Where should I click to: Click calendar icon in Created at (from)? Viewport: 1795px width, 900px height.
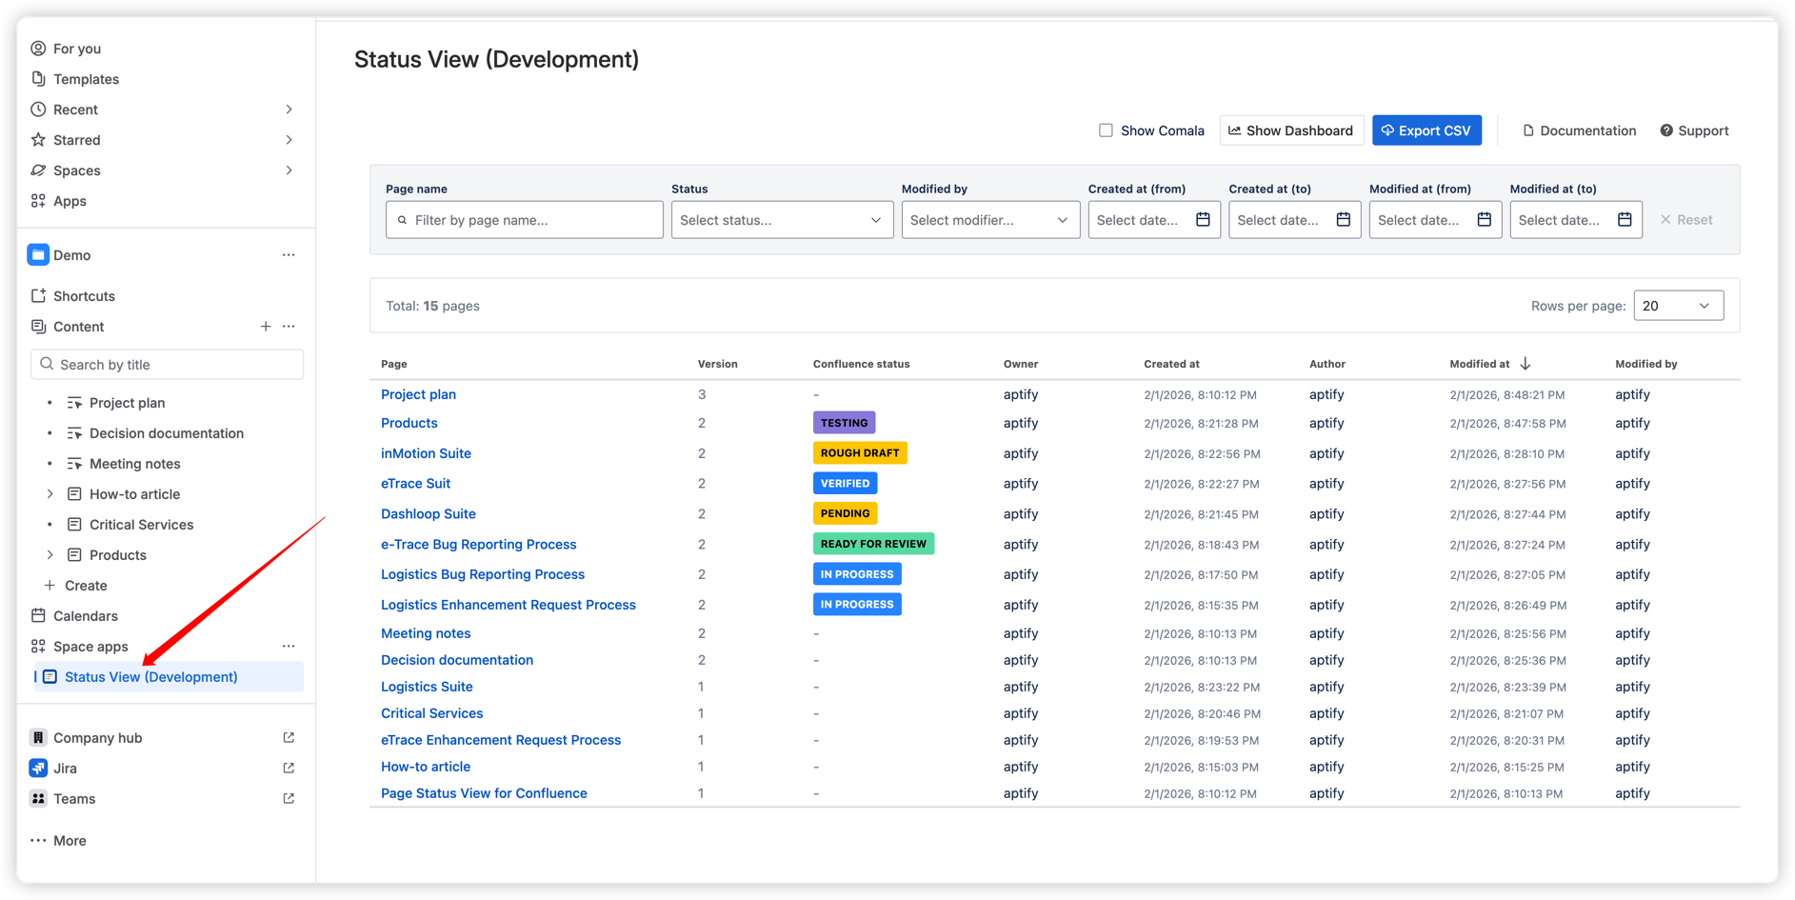1202,219
